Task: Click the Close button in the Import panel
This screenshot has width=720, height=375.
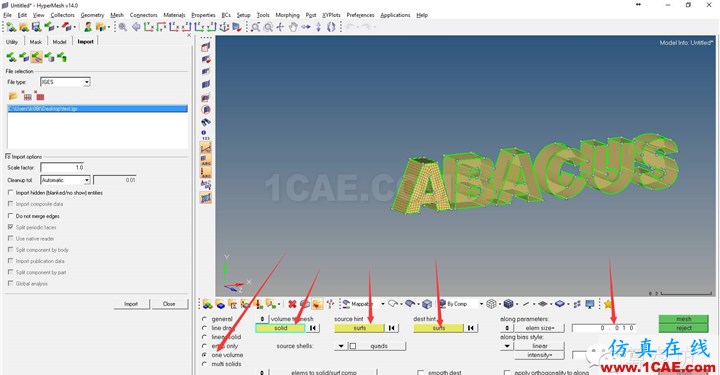Action: pyautogui.click(x=169, y=304)
